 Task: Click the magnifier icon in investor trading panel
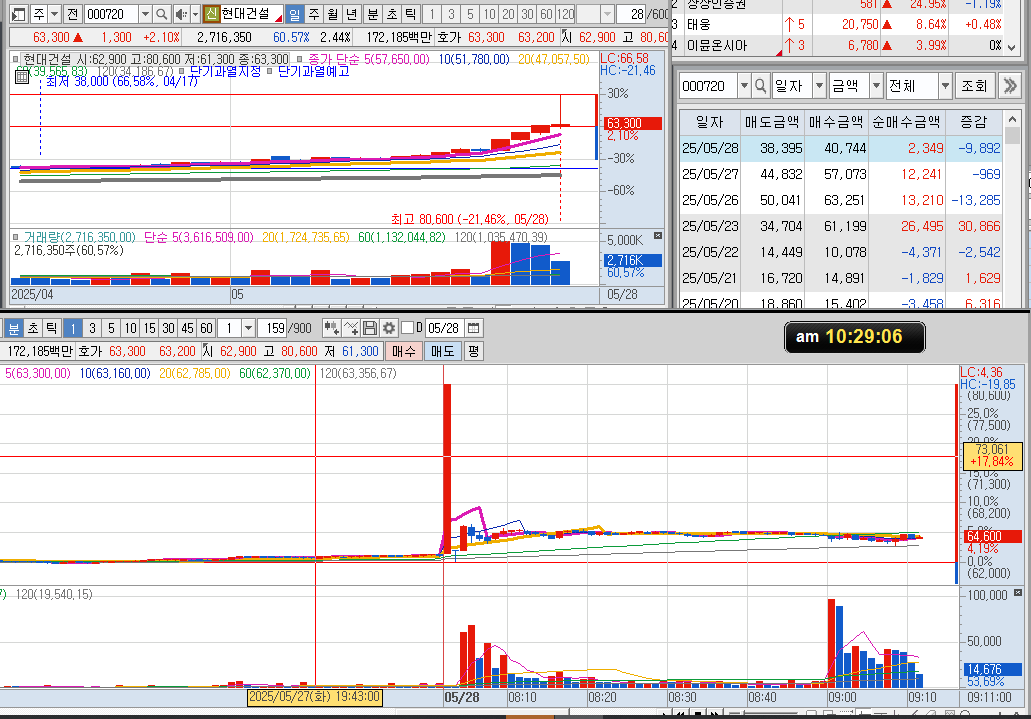click(x=760, y=86)
